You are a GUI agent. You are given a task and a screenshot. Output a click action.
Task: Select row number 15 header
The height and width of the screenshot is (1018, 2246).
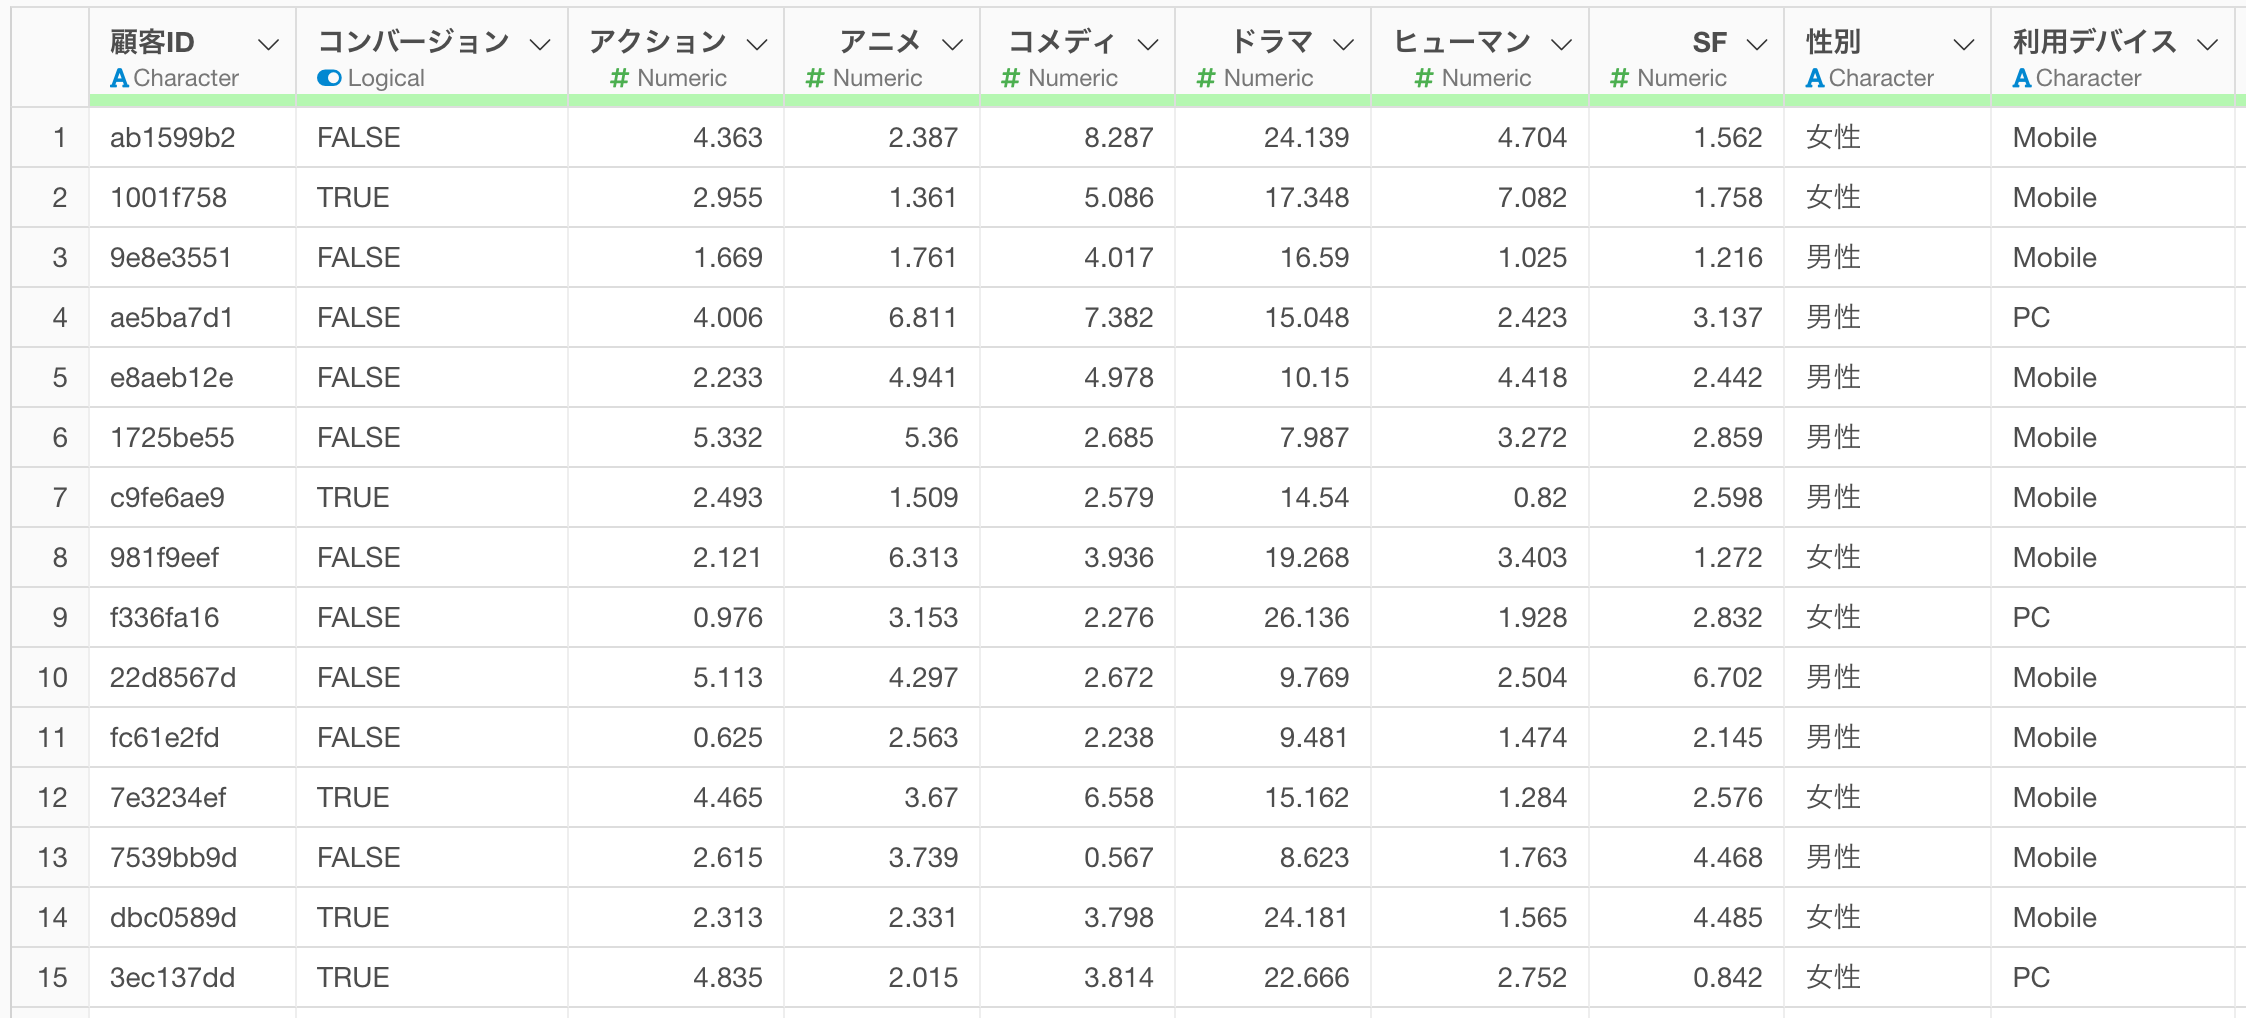(52, 978)
